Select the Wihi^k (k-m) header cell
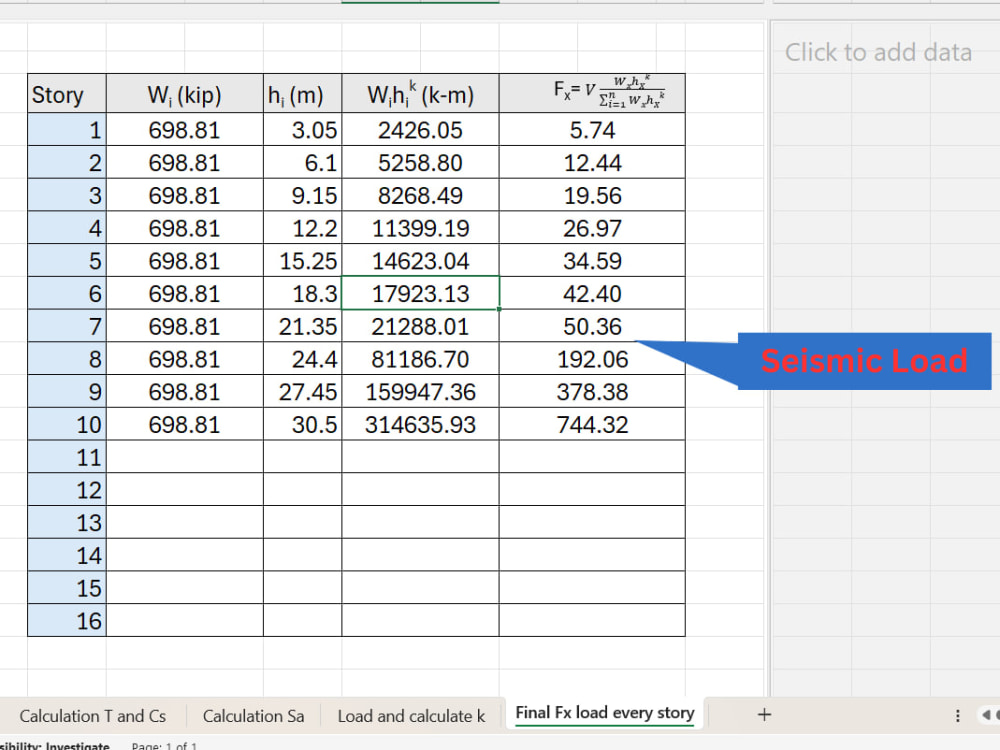1000x750 pixels. [420, 94]
